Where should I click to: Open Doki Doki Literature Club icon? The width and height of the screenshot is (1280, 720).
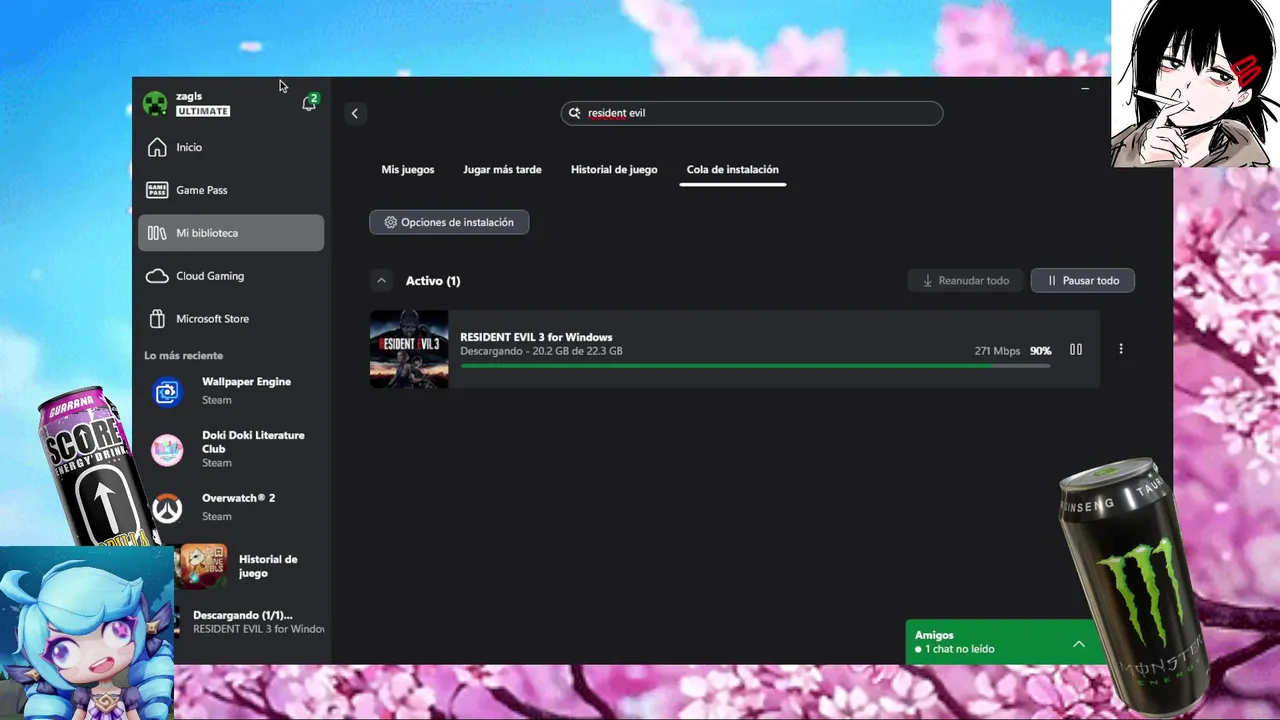[167, 450]
